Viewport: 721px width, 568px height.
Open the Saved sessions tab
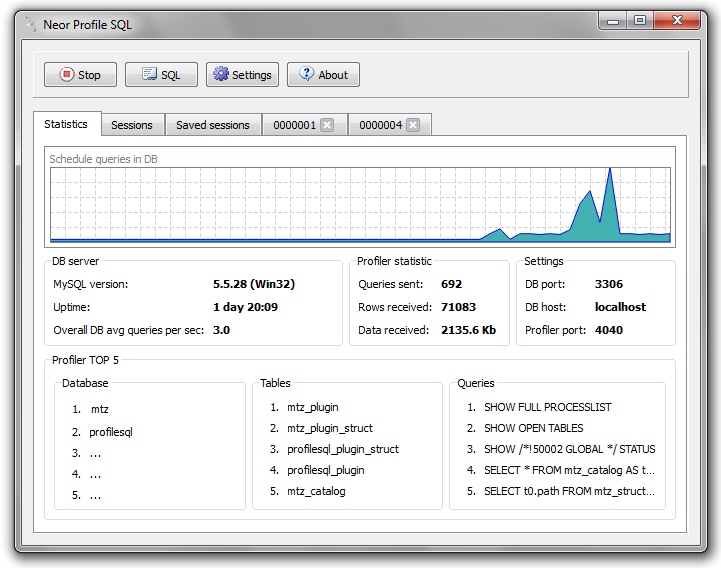(213, 125)
